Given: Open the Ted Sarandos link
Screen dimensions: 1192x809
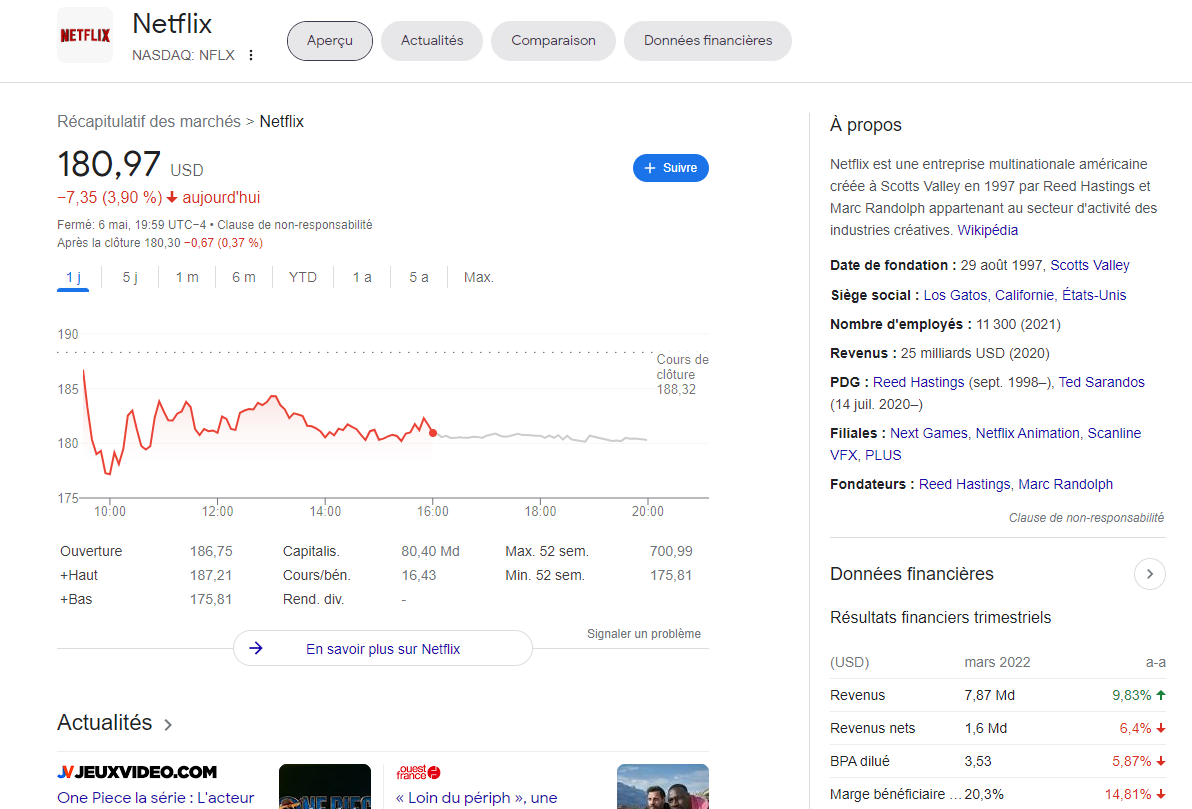Looking at the screenshot, I should (1102, 382).
